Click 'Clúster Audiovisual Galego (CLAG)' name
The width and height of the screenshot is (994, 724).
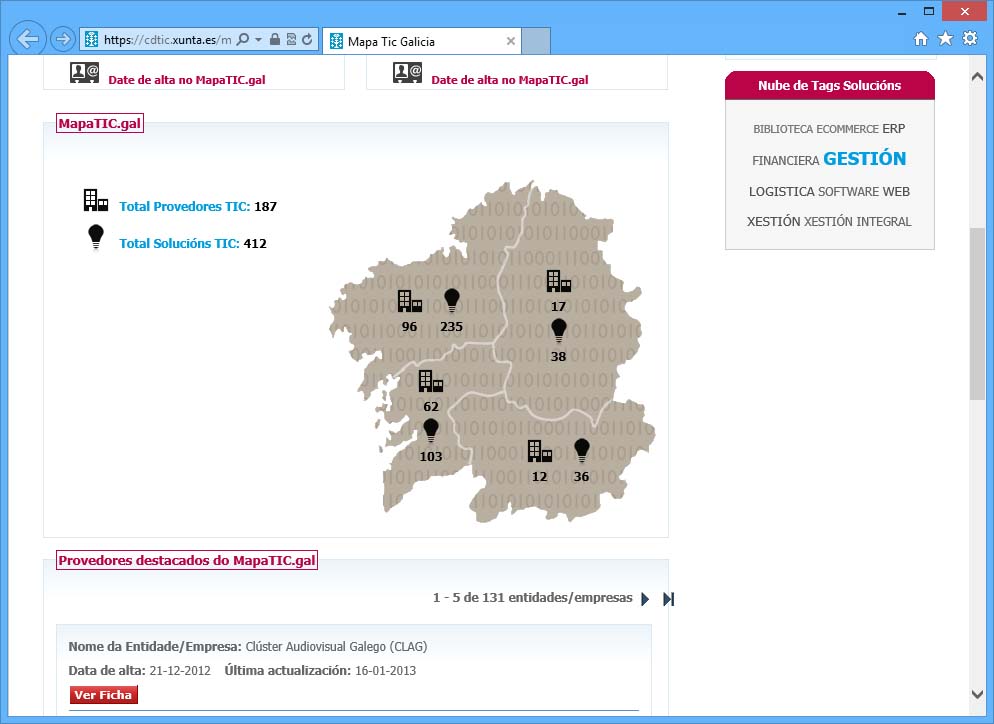coord(336,647)
